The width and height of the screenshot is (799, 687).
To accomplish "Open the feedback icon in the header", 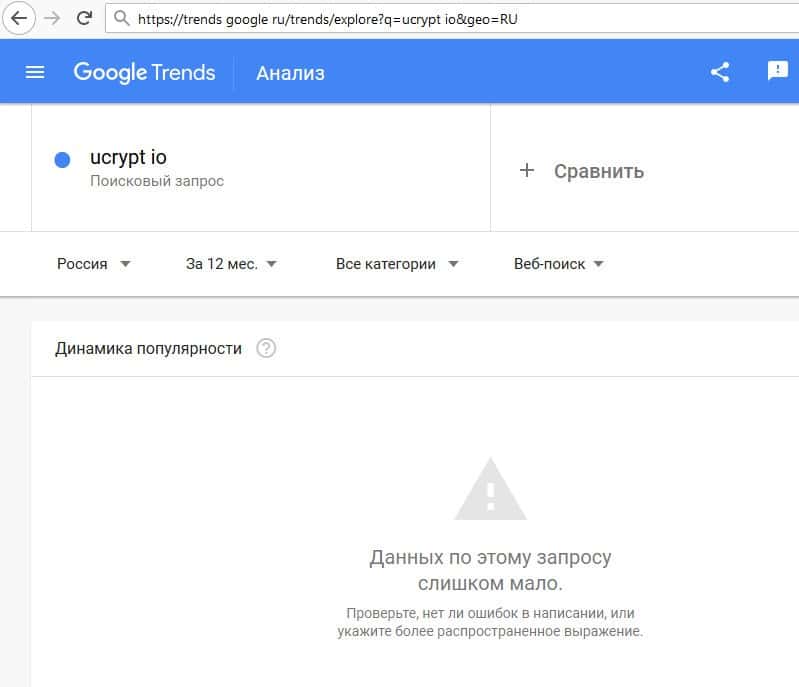I will (777, 71).
